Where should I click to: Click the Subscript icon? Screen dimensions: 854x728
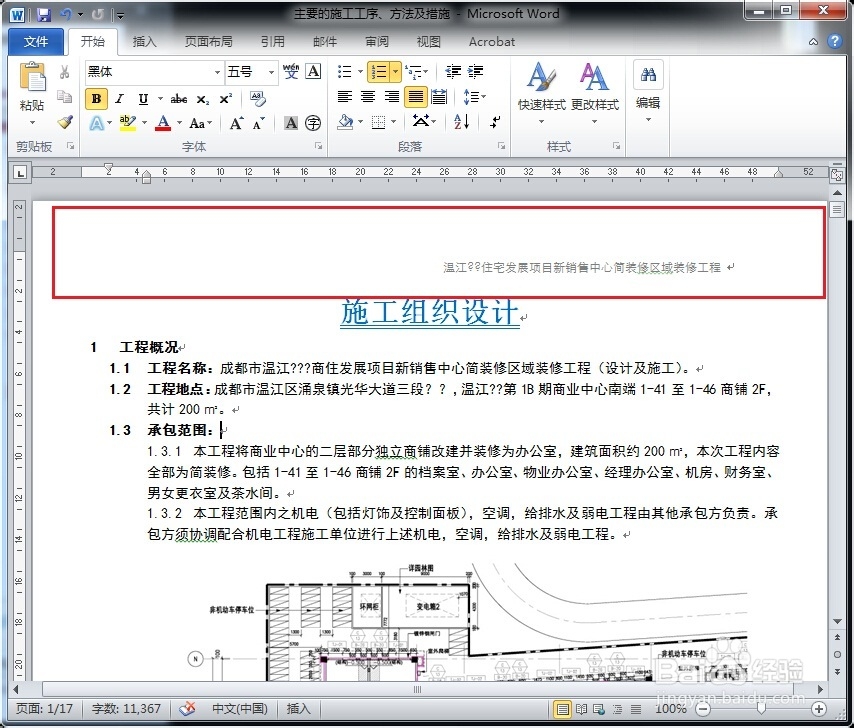click(x=203, y=98)
